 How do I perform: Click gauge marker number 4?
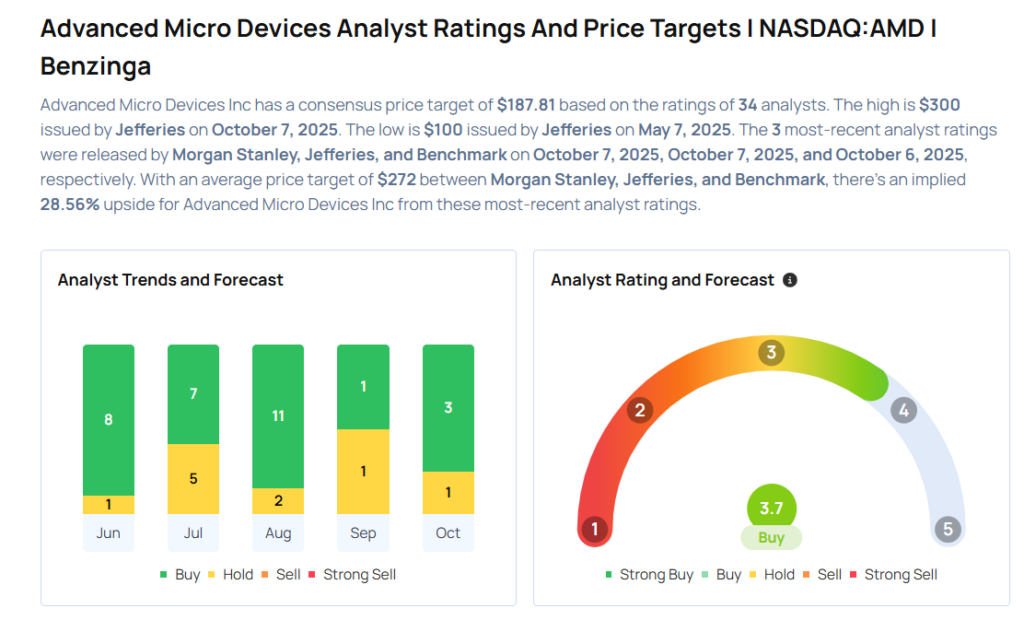point(903,410)
